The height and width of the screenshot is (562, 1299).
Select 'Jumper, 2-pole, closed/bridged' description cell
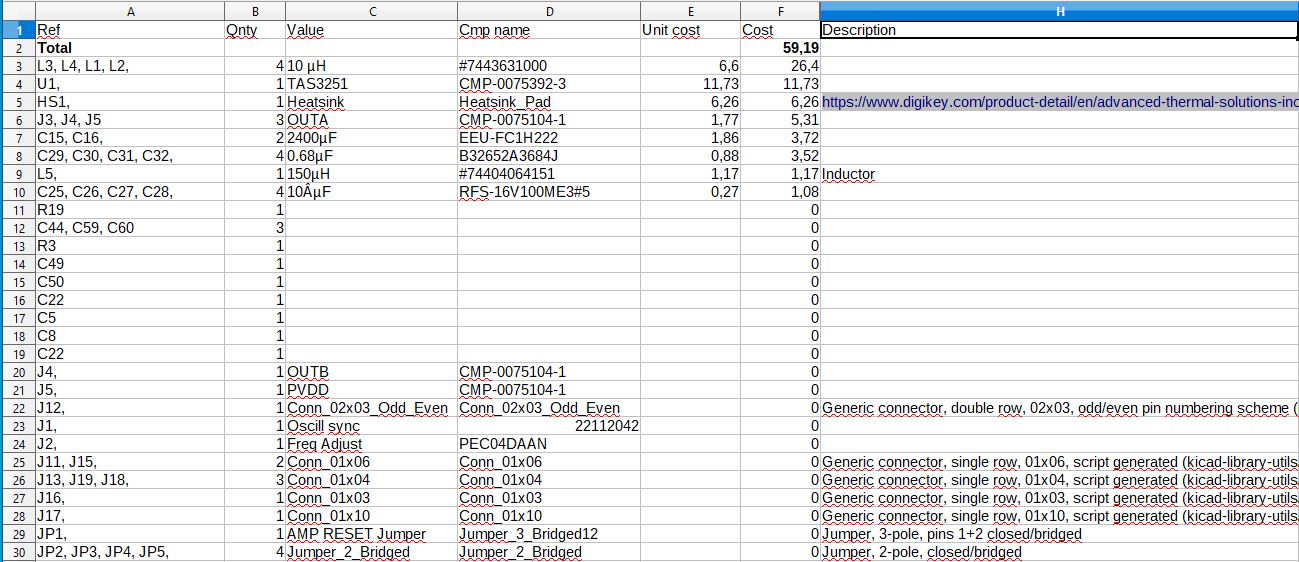[1060, 552]
